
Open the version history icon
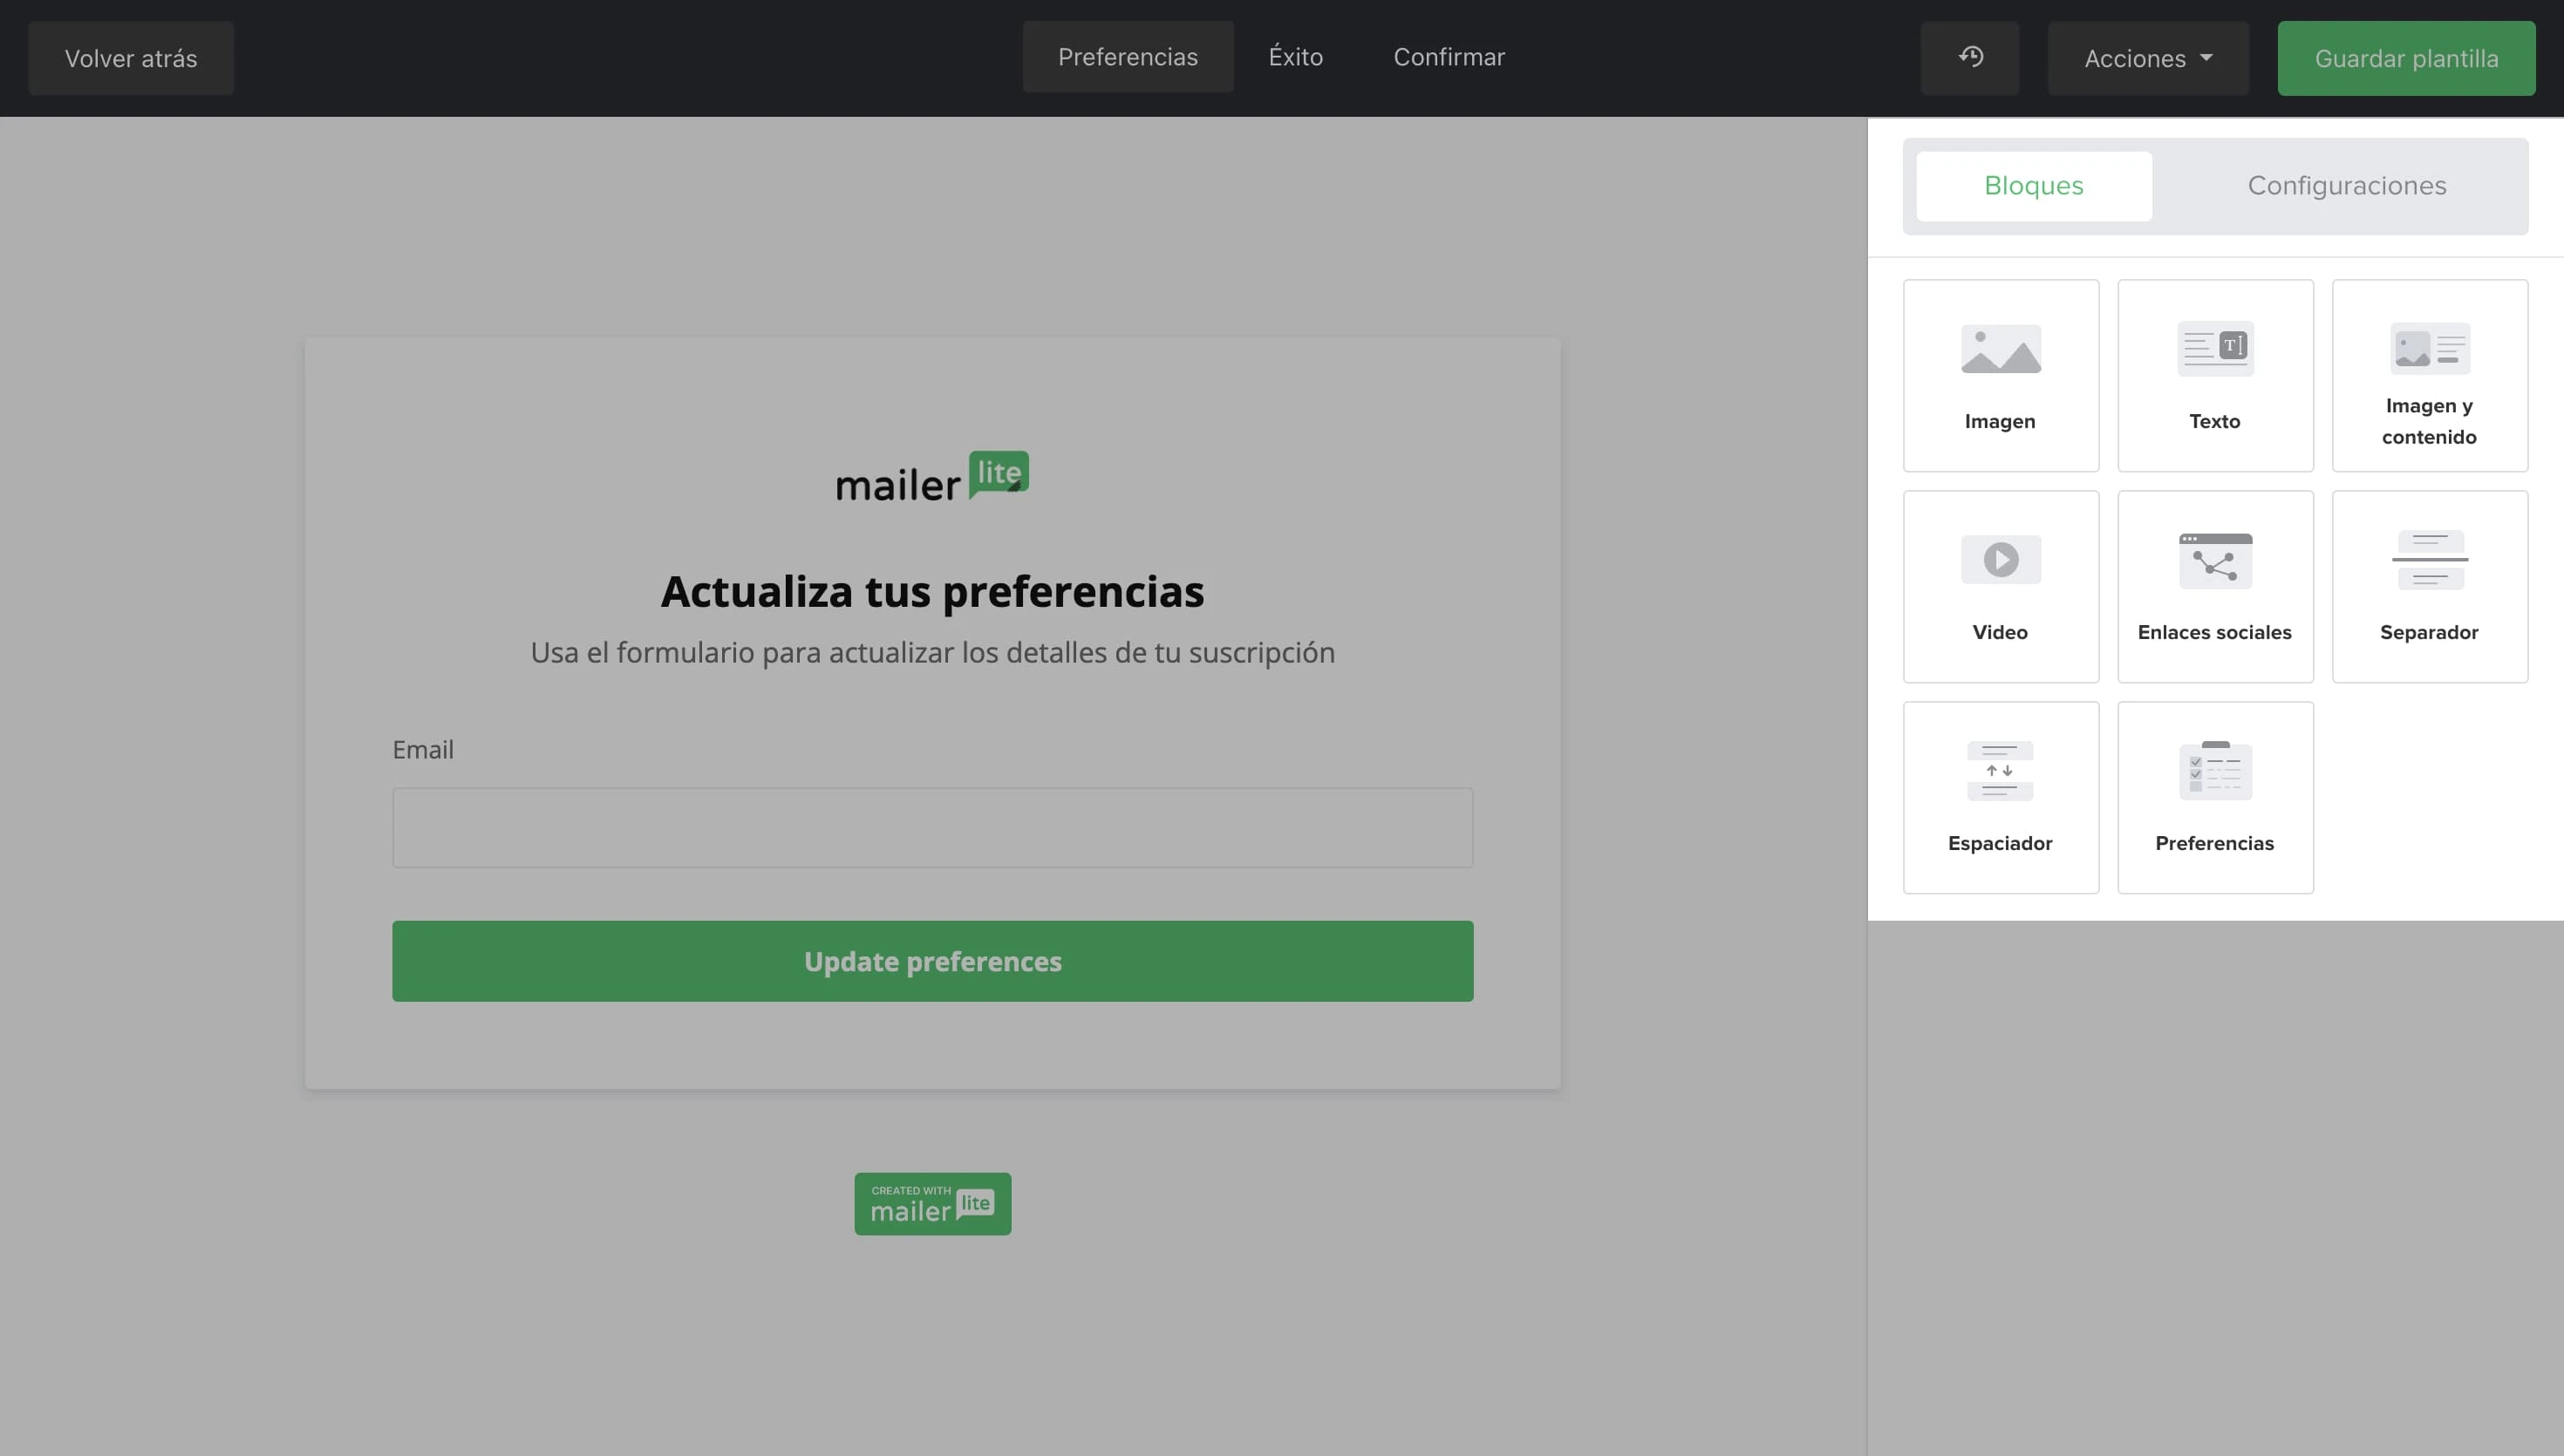click(x=1969, y=58)
